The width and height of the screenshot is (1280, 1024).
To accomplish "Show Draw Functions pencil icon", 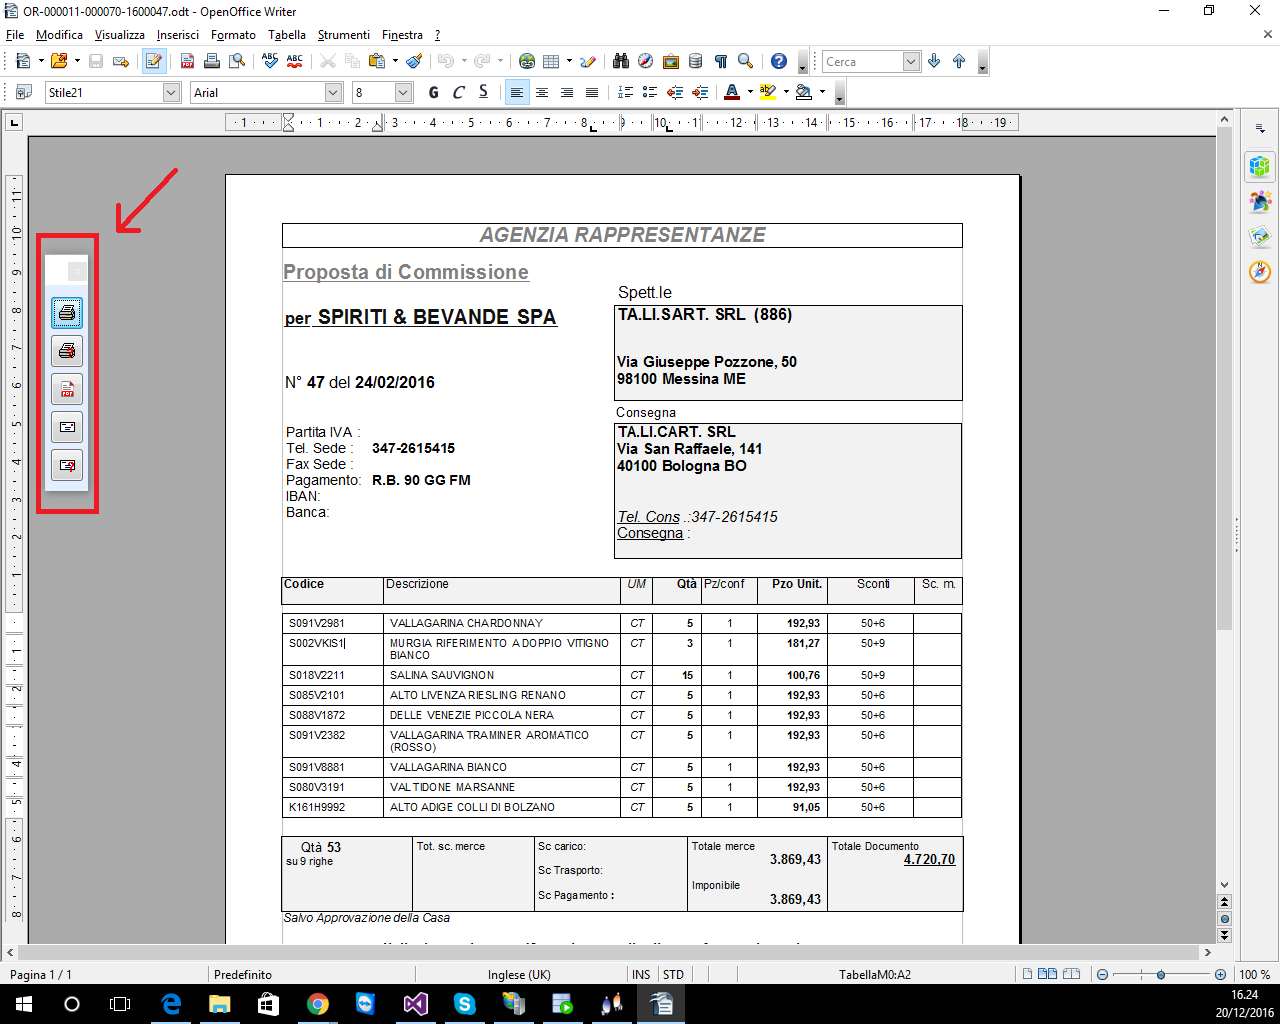I will click(x=588, y=61).
